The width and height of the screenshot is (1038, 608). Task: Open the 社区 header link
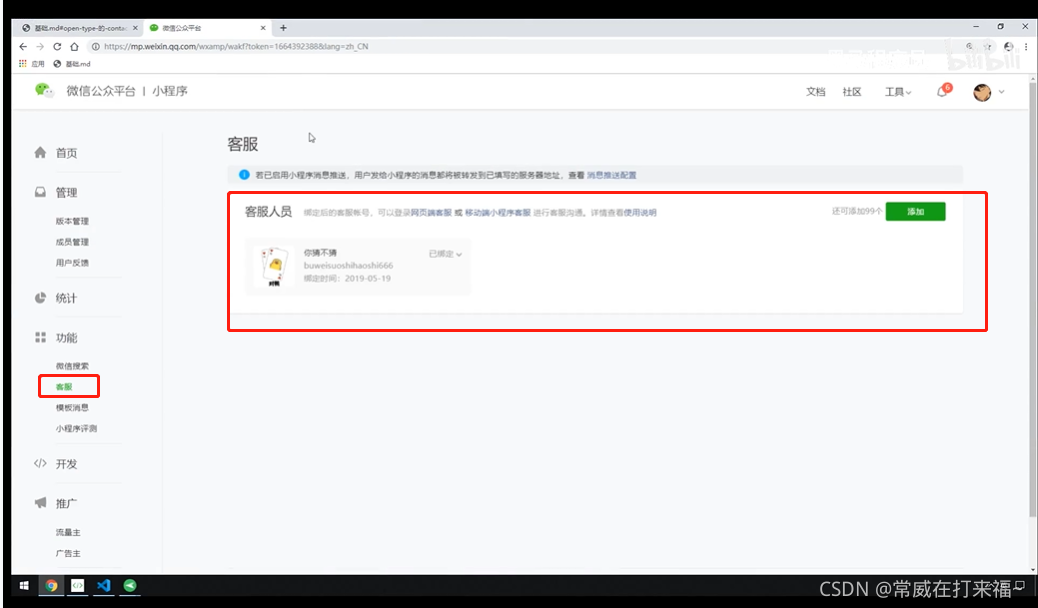pos(852,92)
